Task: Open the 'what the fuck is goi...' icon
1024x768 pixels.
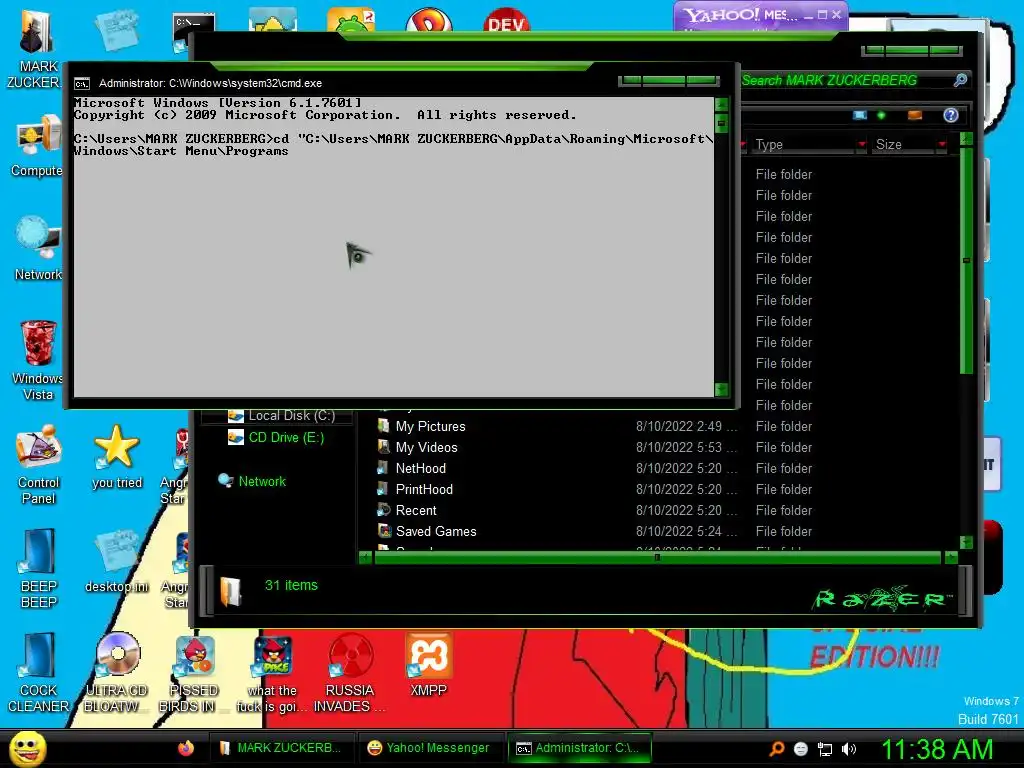Action: (x=272, y=673)
